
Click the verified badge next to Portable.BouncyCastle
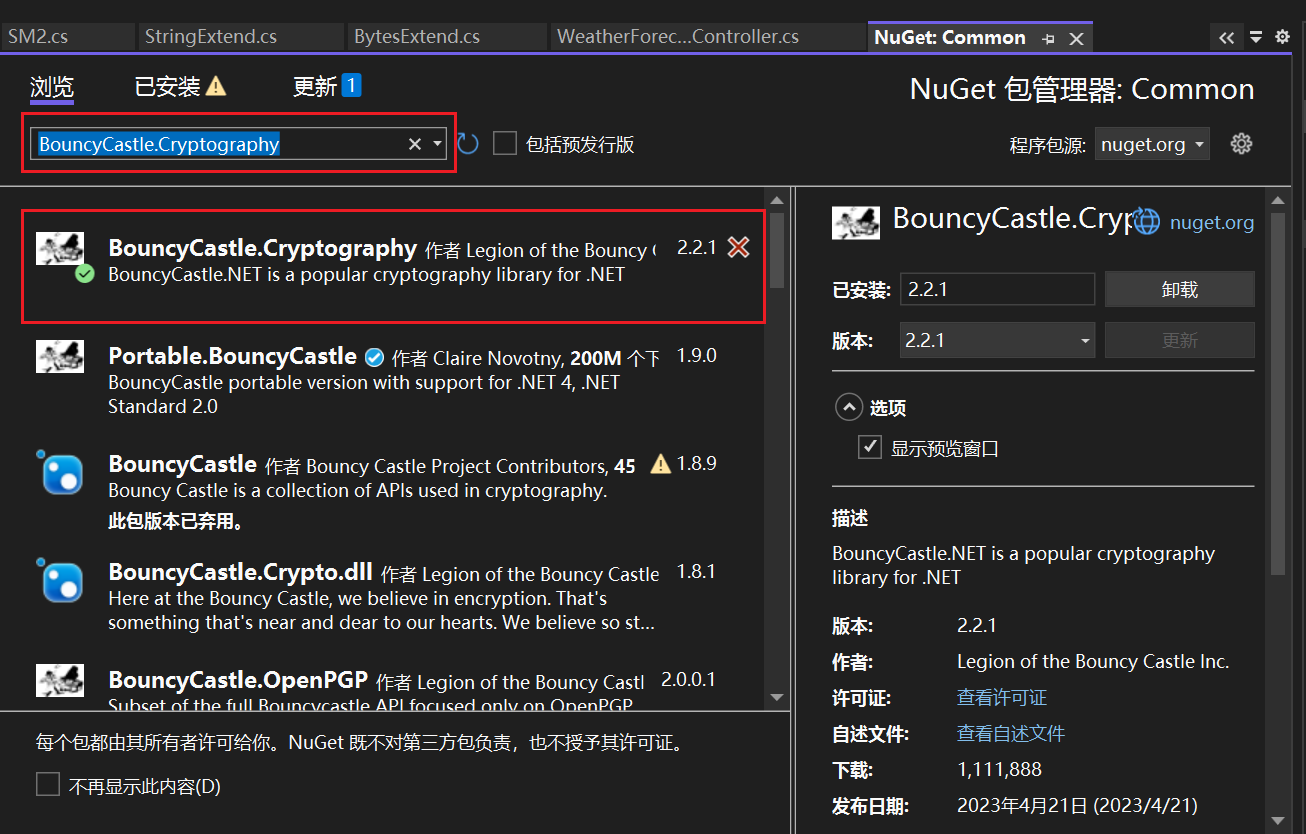374,357
